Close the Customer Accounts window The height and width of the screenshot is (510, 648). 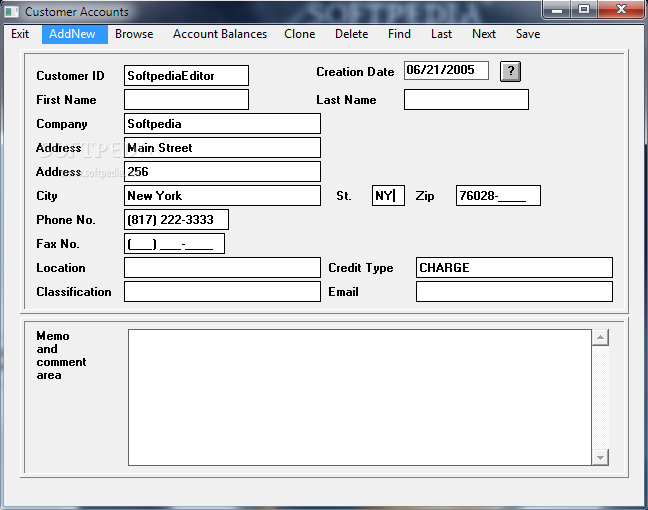click(621, 10)
